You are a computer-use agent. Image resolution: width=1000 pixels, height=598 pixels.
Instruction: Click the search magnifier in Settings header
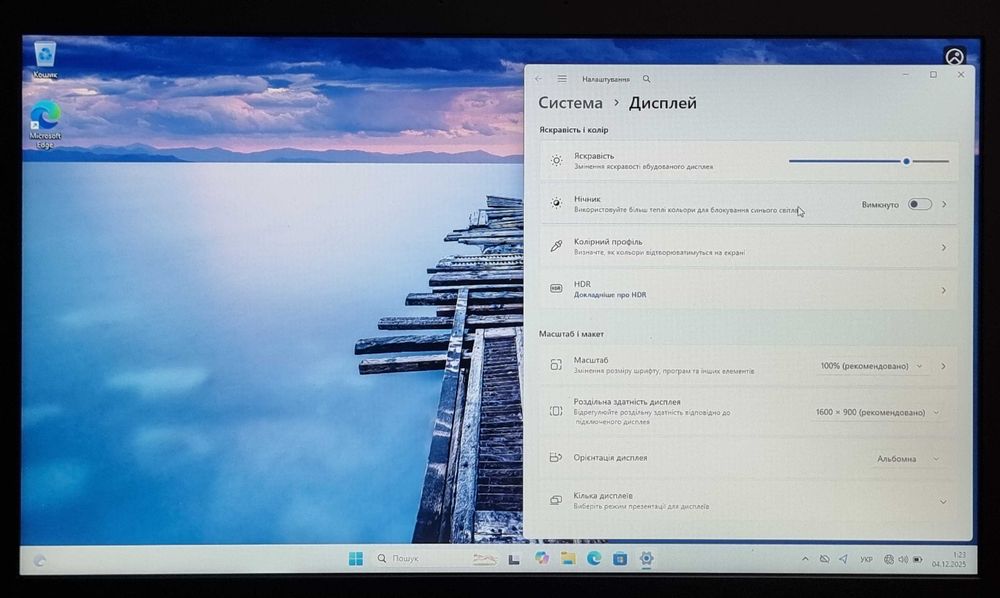tap(647, 79)
